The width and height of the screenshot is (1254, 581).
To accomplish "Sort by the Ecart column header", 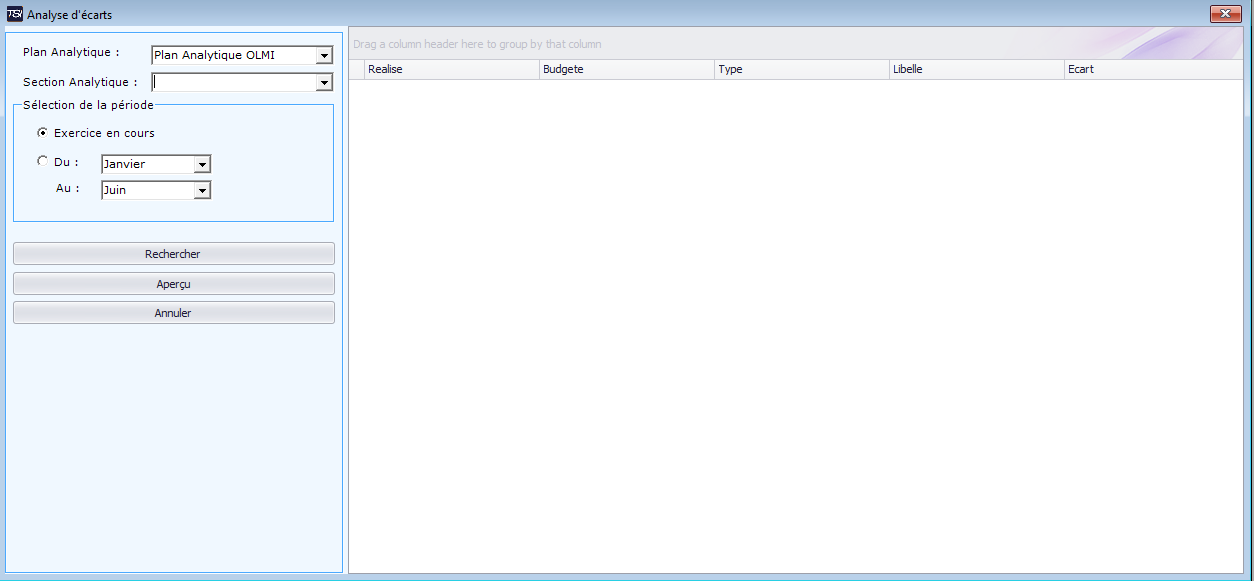I will click(x=1153, y=70).
